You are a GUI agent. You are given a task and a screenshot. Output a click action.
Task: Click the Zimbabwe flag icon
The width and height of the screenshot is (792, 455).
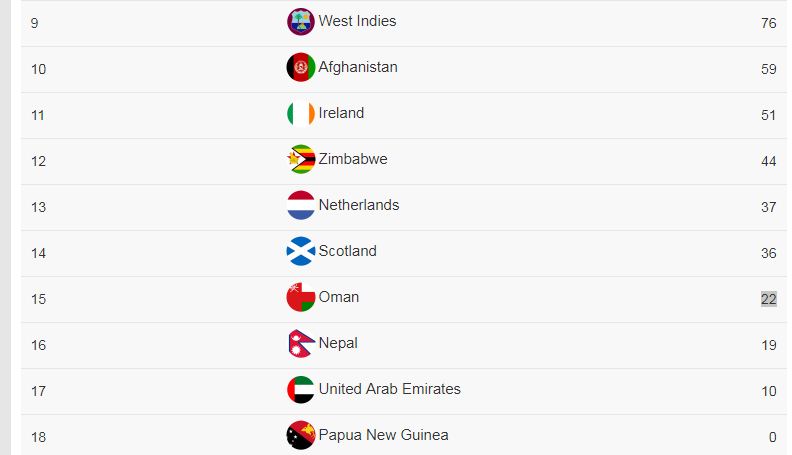[x=301, y=159]
